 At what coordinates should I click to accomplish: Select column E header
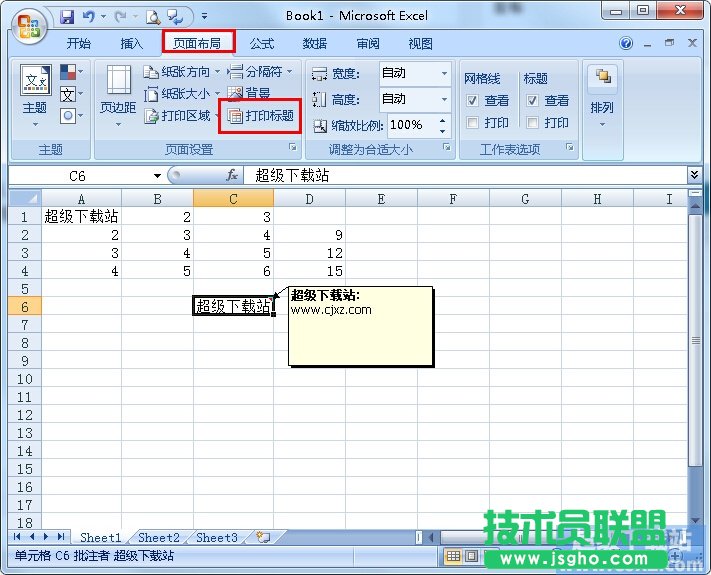(381, 199)
